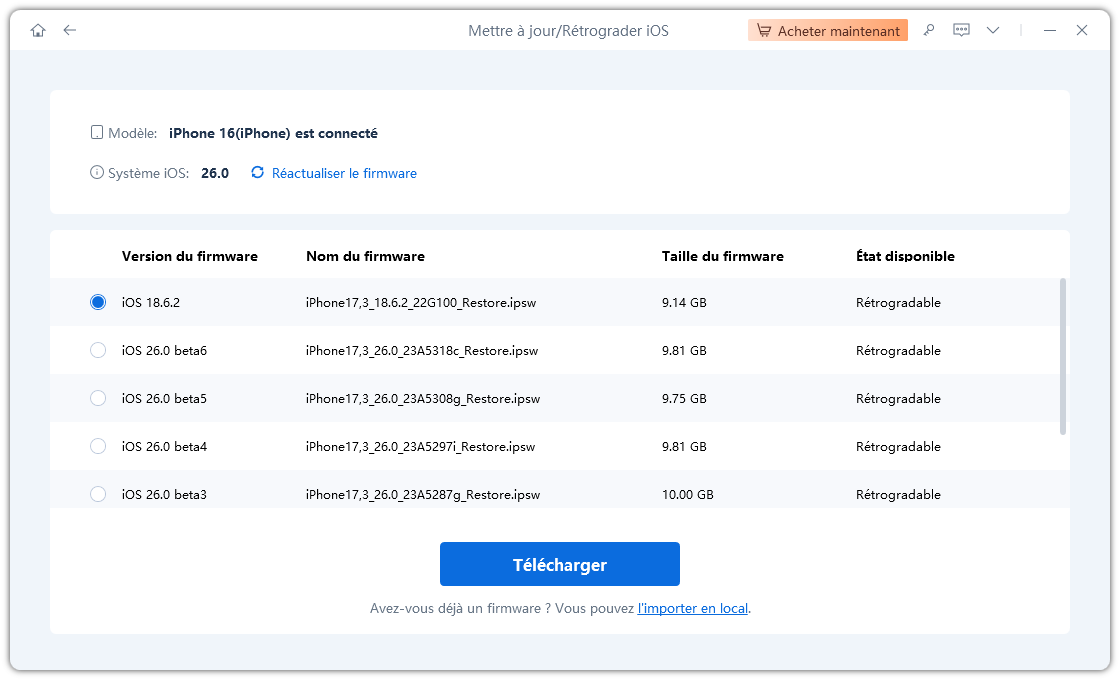The image size is (1120, 680).
Task: Pick the iOS 26.0 beta3 firmware radio
Action: pyautogui.click(x=98, y=494)
